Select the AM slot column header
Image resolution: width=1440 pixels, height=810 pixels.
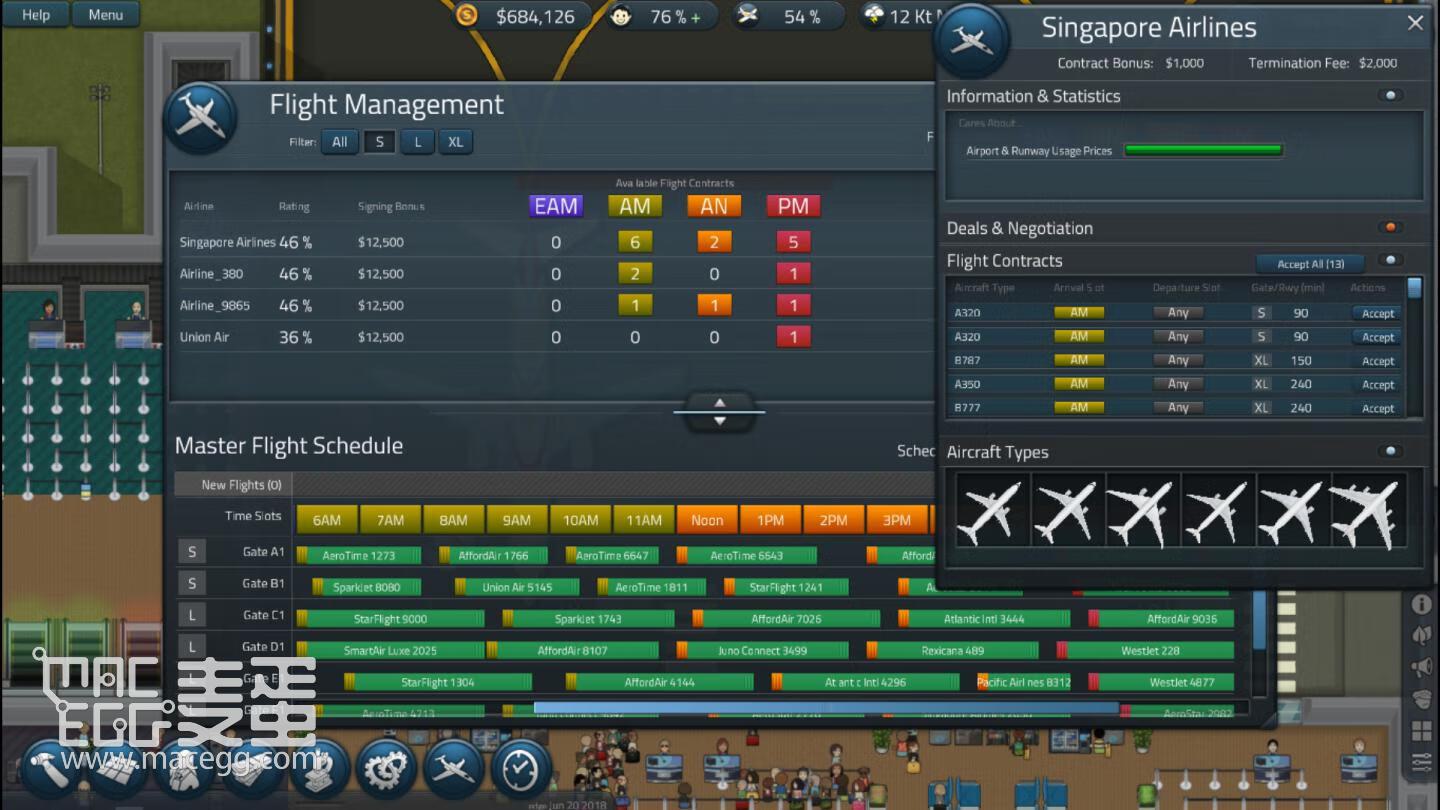(635, 206)
